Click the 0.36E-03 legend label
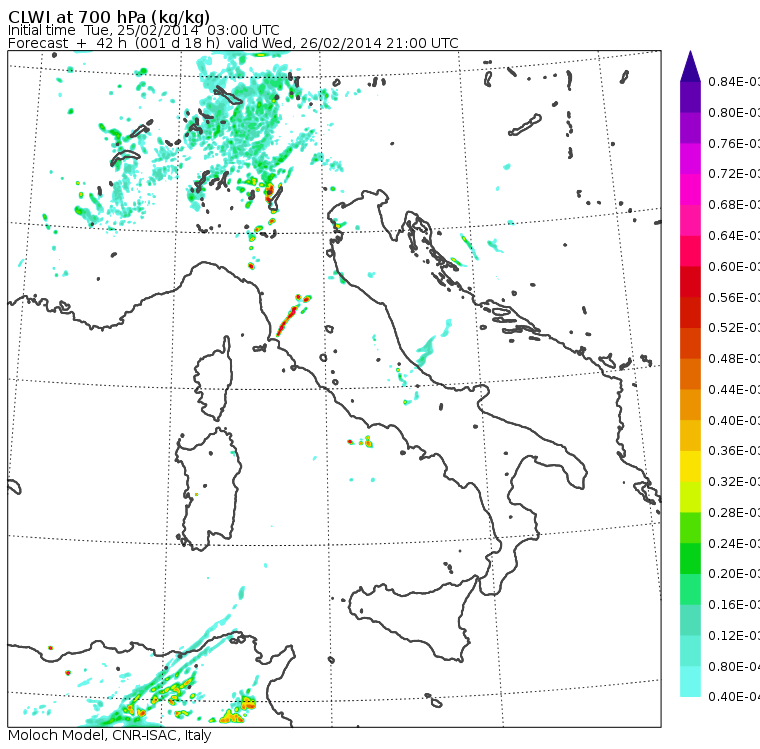The image size is (760, 749). click(x=734, y=451)
